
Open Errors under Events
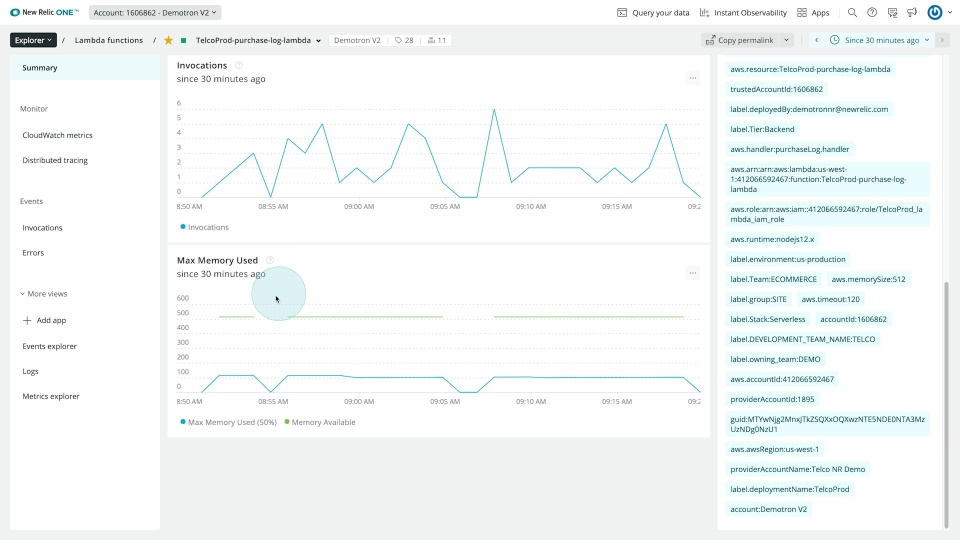(x=33, y=253)
